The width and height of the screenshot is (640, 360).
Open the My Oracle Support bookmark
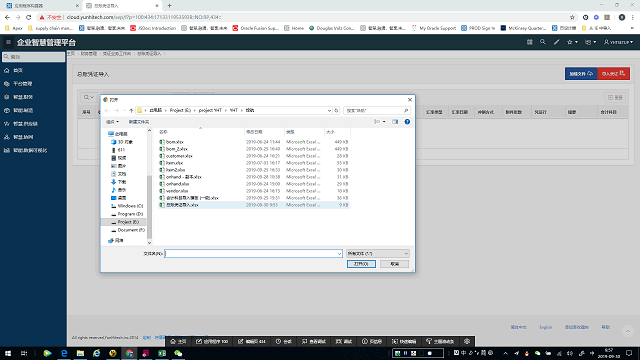click(434, 28)
